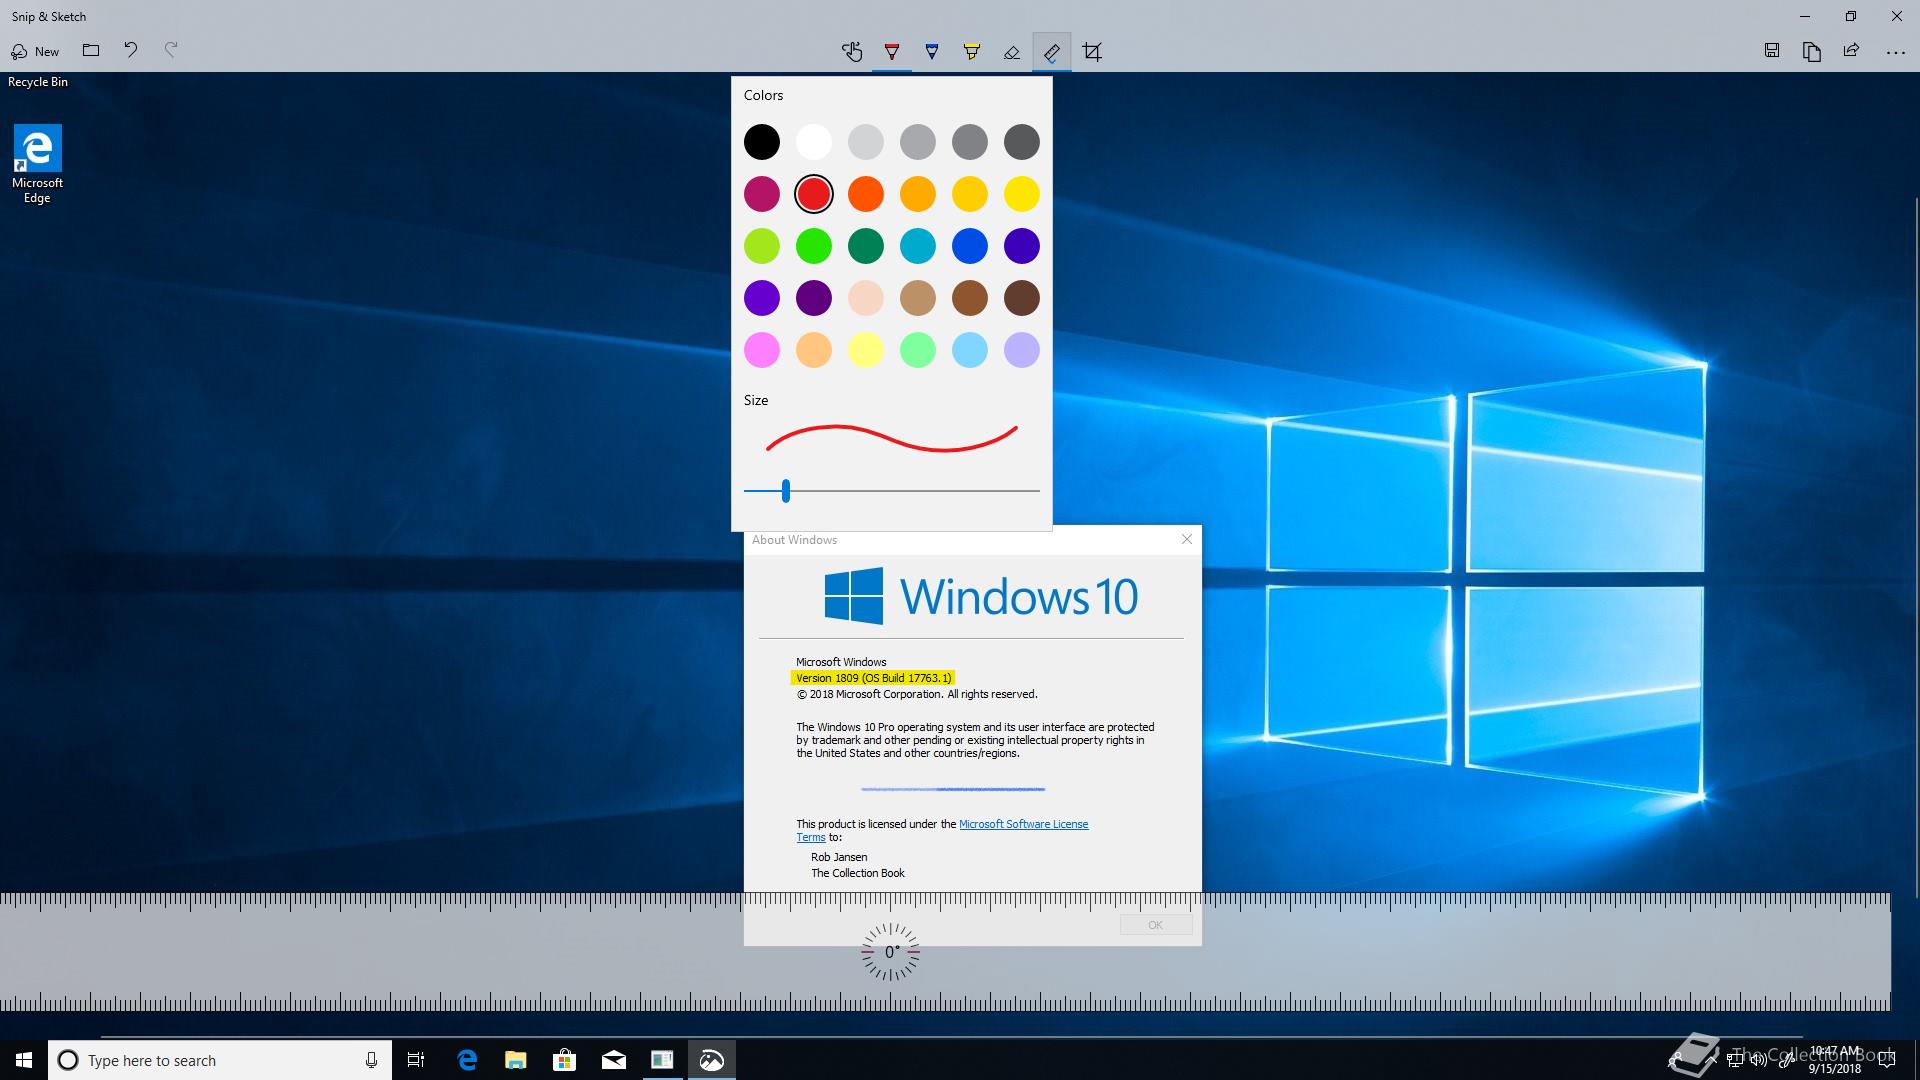Pick the lime green color swatch
This screenshot has width=1920, height=1080.
762,246
